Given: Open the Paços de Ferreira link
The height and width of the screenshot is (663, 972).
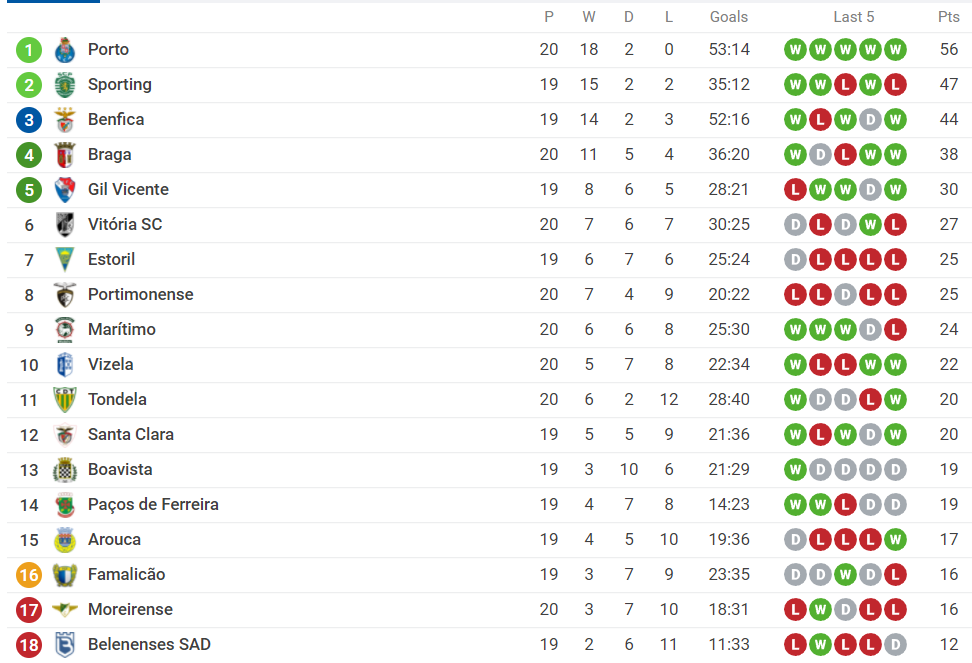Looking at the screenshot, I should point(153,504).
